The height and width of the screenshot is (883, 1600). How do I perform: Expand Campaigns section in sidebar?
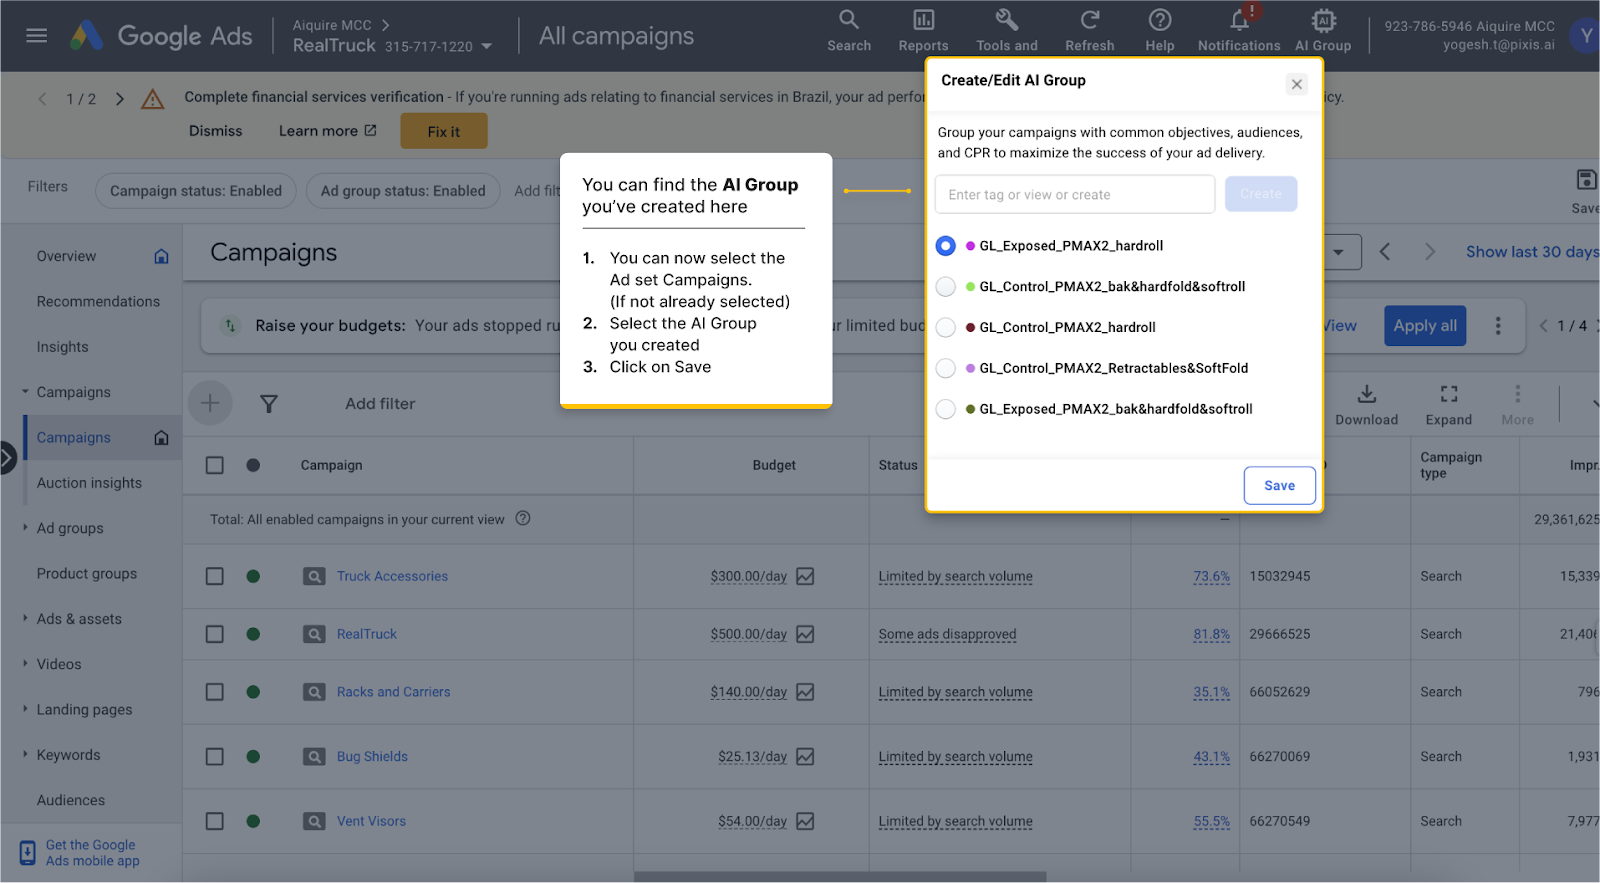pyautogui.click(x=25, y=392)
